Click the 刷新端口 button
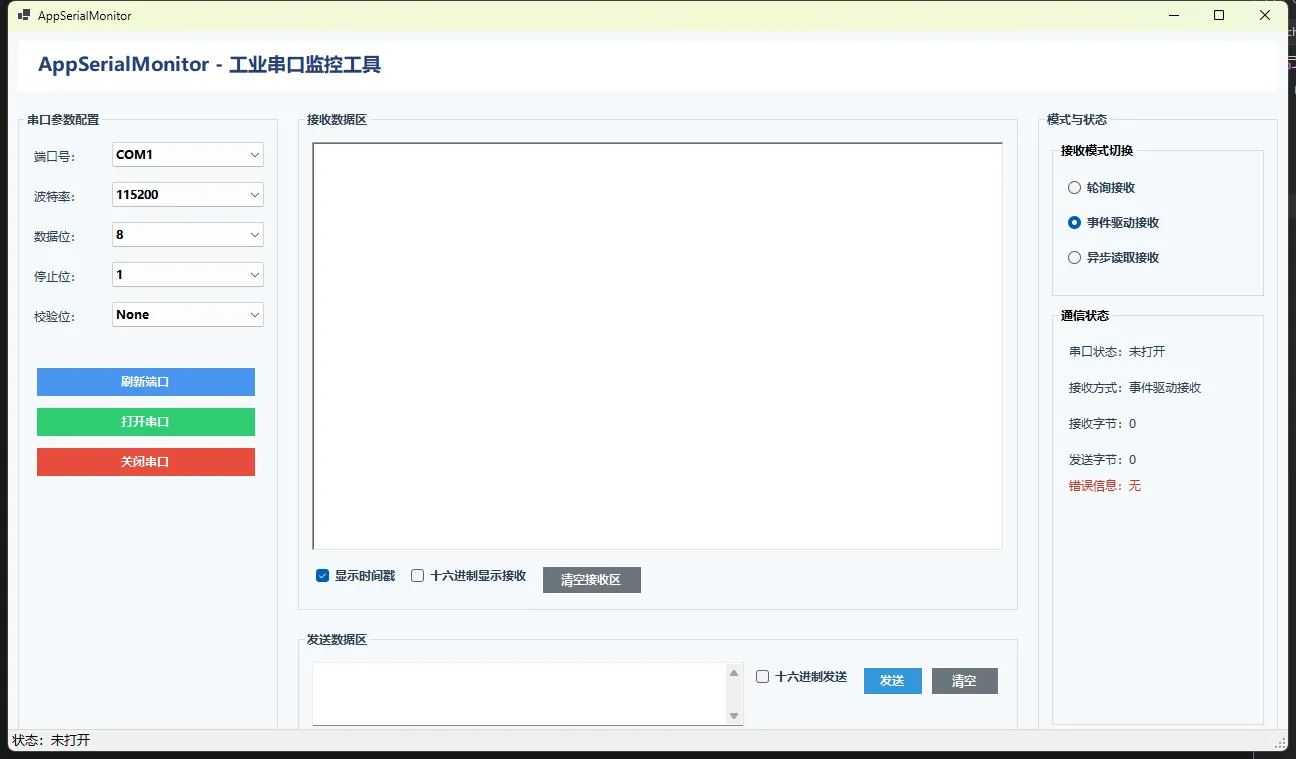1296x759 pixels. tap(145, 382)
